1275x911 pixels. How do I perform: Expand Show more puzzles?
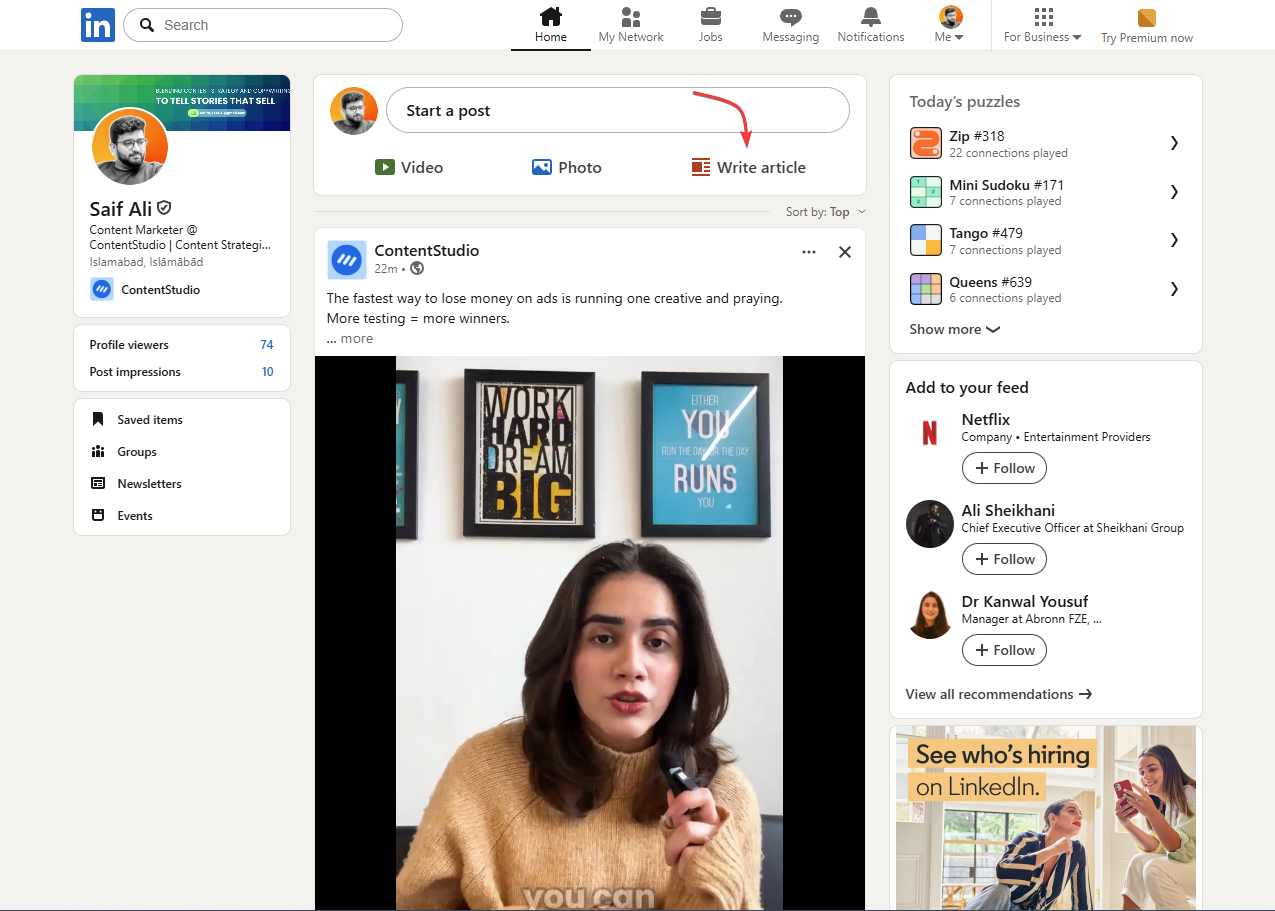(954, 329)
